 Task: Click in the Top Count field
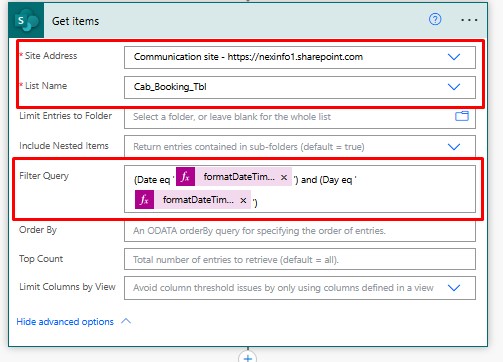pyautogui.click(x=300, y=259)
